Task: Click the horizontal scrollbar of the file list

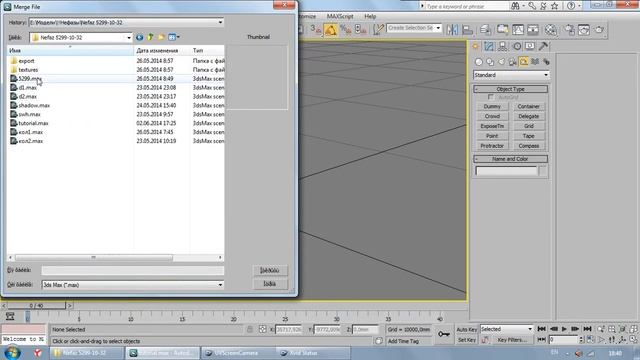Action: [93, 258]
